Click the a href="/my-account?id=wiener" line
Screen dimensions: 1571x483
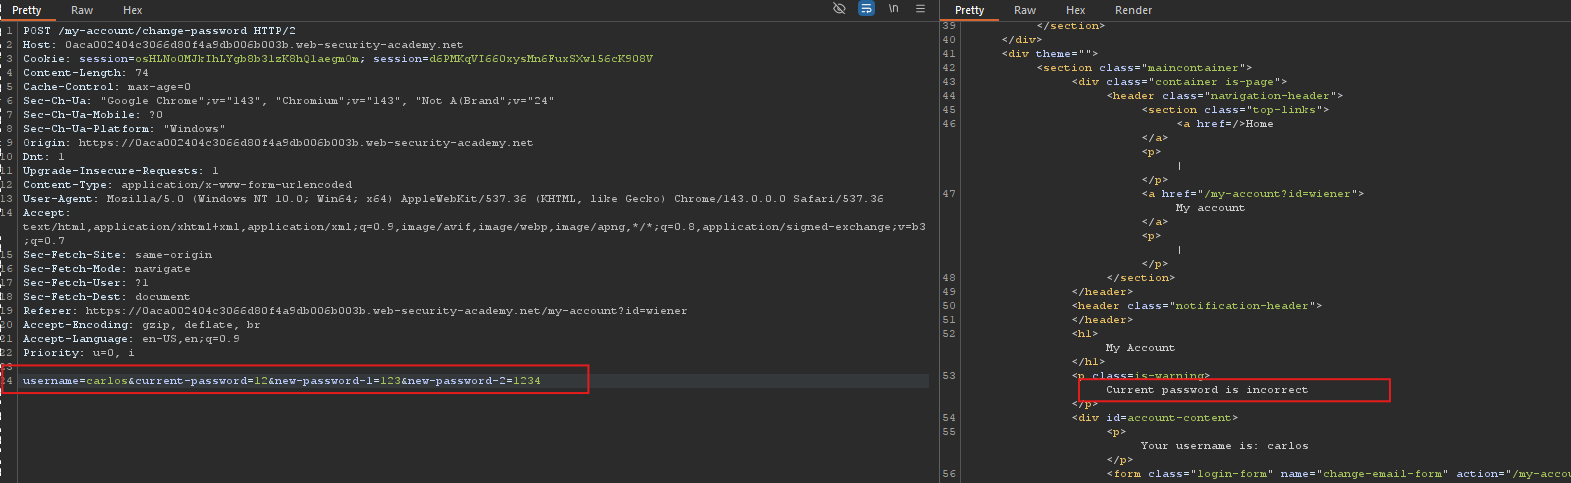pos(1253,194)
